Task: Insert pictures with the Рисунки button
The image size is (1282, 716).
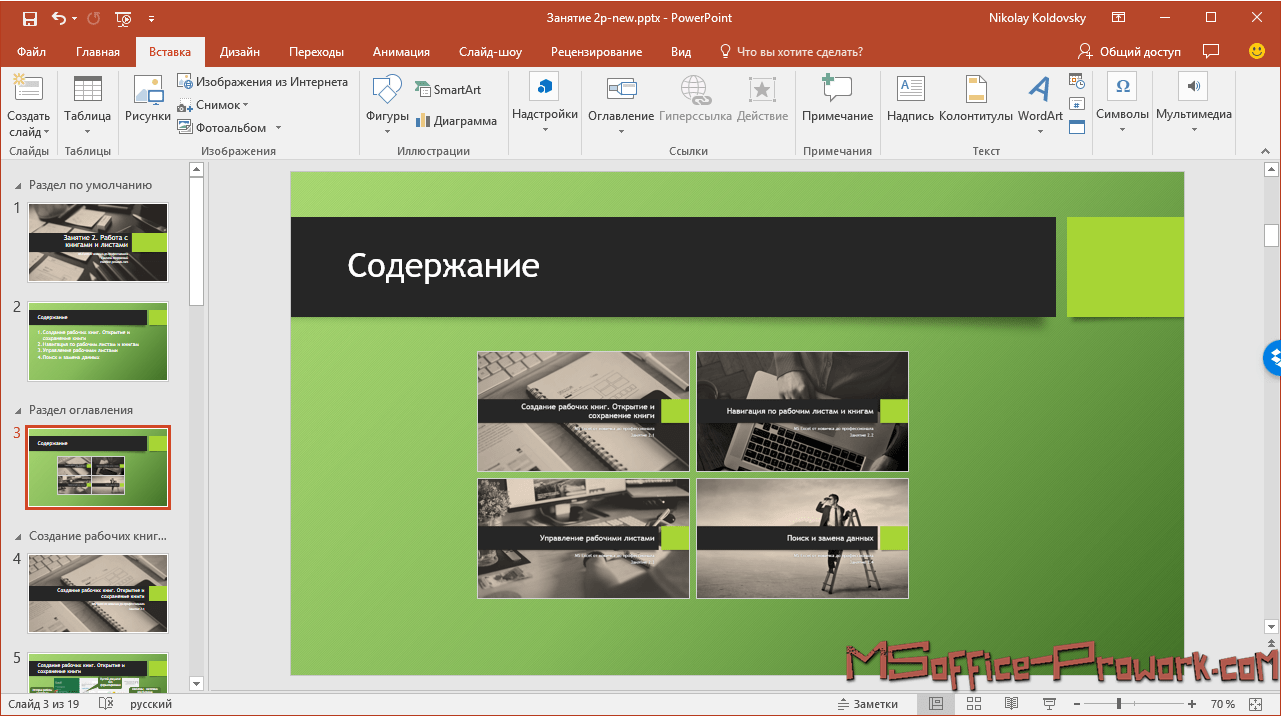Action: click(148, 98)
